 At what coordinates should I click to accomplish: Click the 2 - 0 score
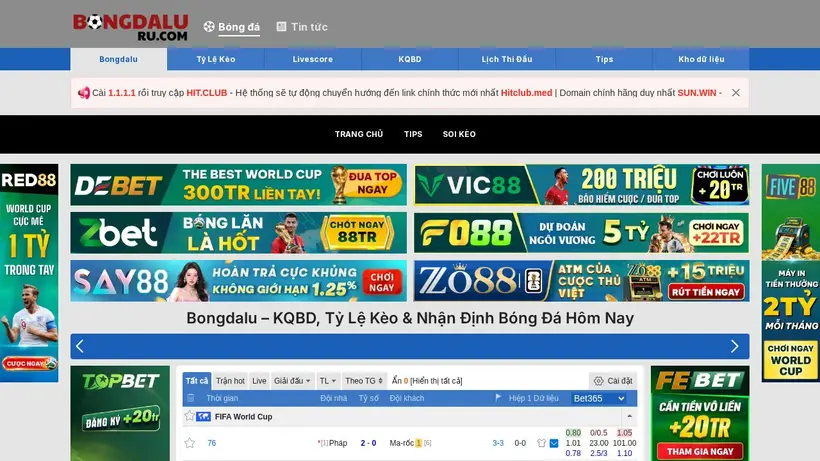(x=368, y=443)
